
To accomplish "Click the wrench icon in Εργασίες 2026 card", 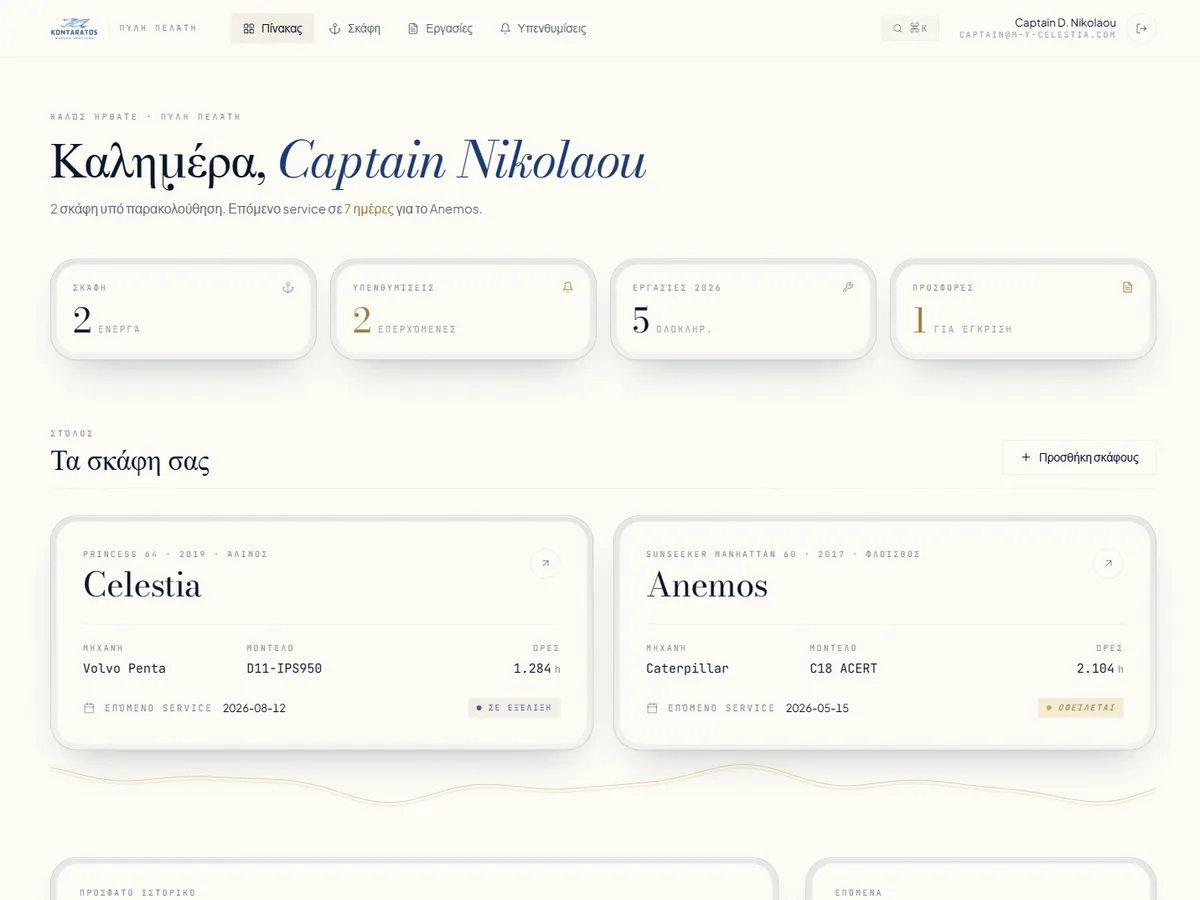I will pyautogui.click(x=848, y=287).
